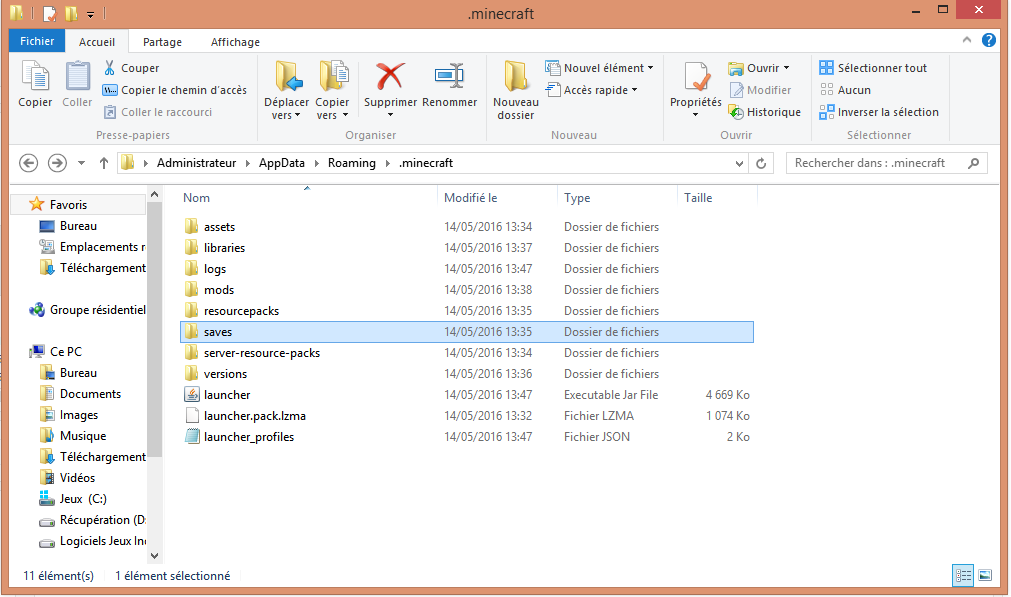Click Modifier in Ouvrir group
This screenshot has height=597, width=1011.
(760, 90)
